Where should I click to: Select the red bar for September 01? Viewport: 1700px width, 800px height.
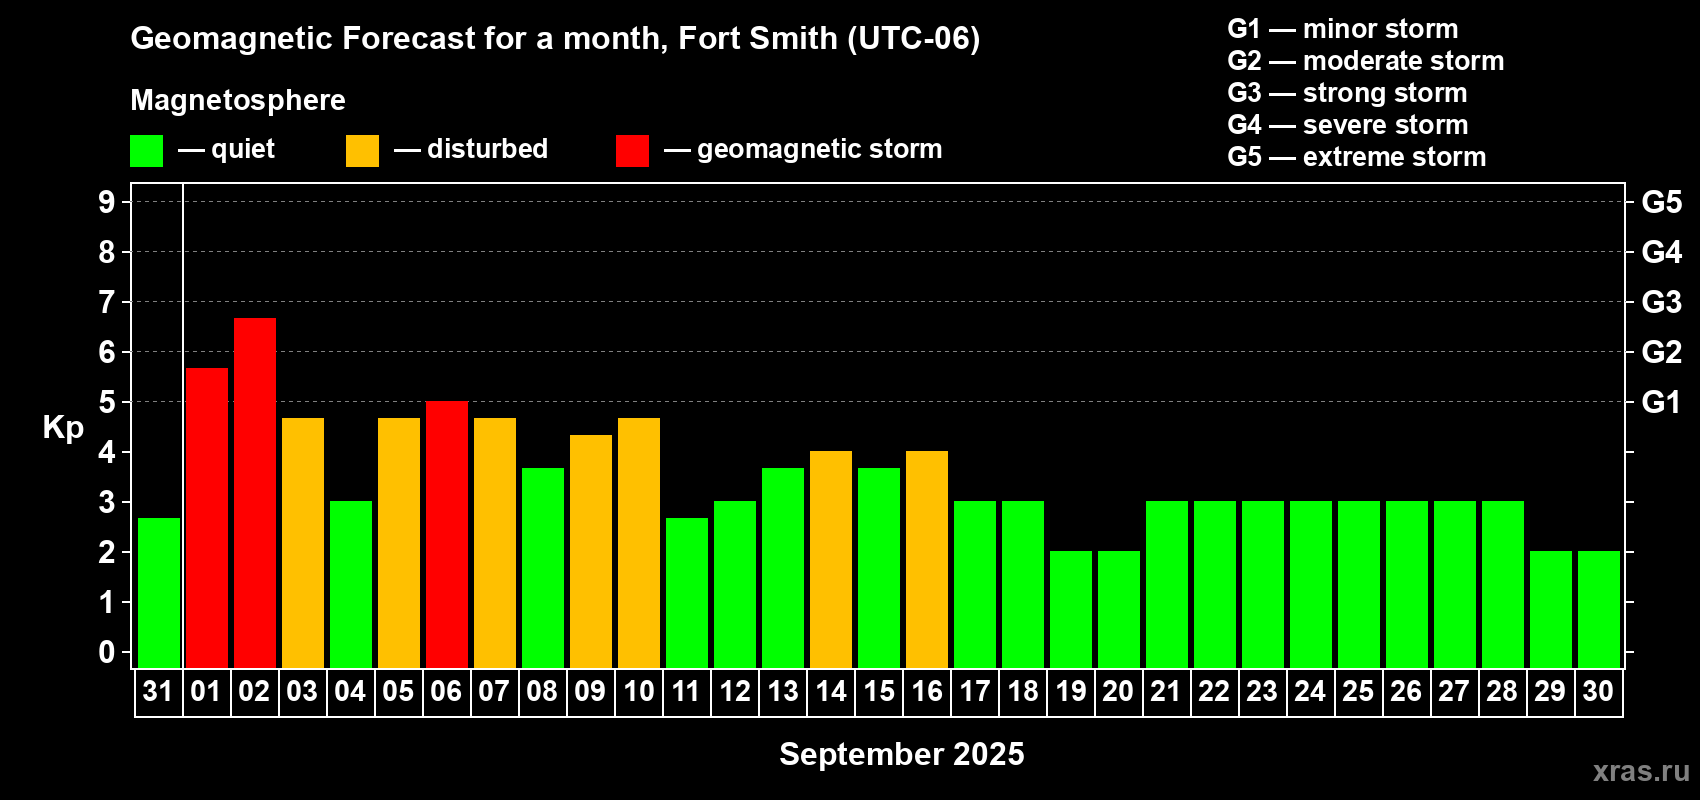click(207, 518)
